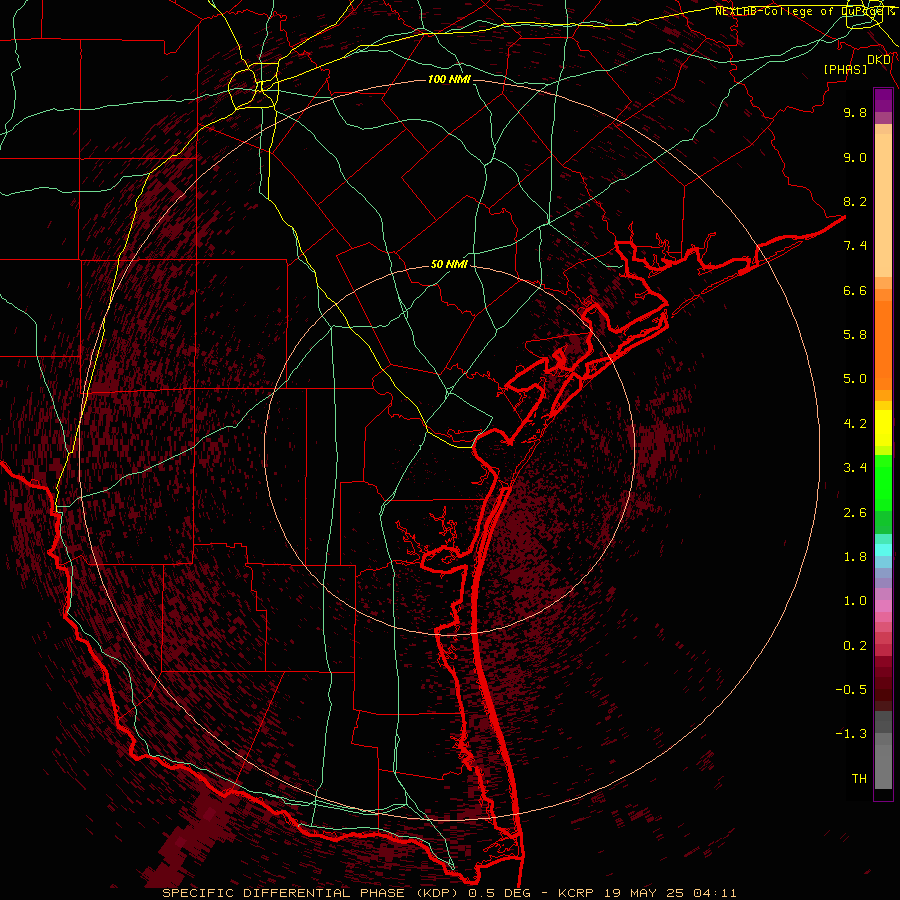Click the "50 NMI" range ring label
The width and height of the screenshot is (900, 900).
(449, 264)
